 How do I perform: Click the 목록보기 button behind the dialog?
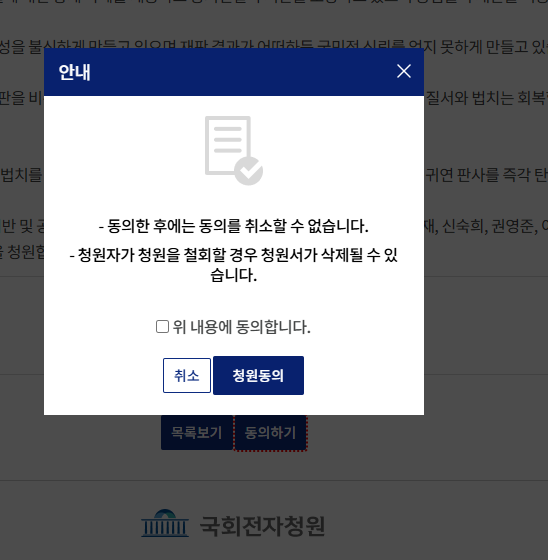point(197,432)
